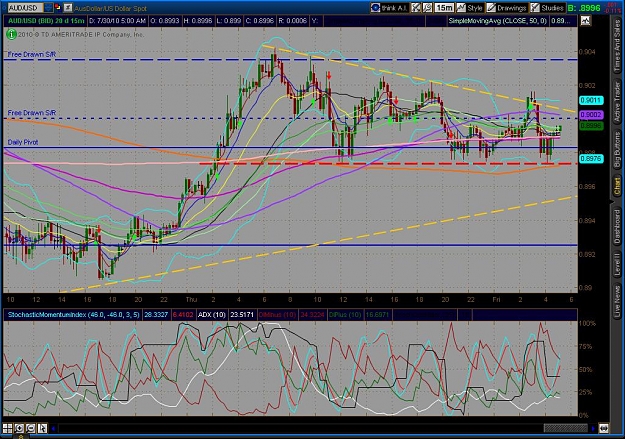Screen dimensions: 625x439
Task: Open the Times And Sales side tab
Action: tap(617, 46)
